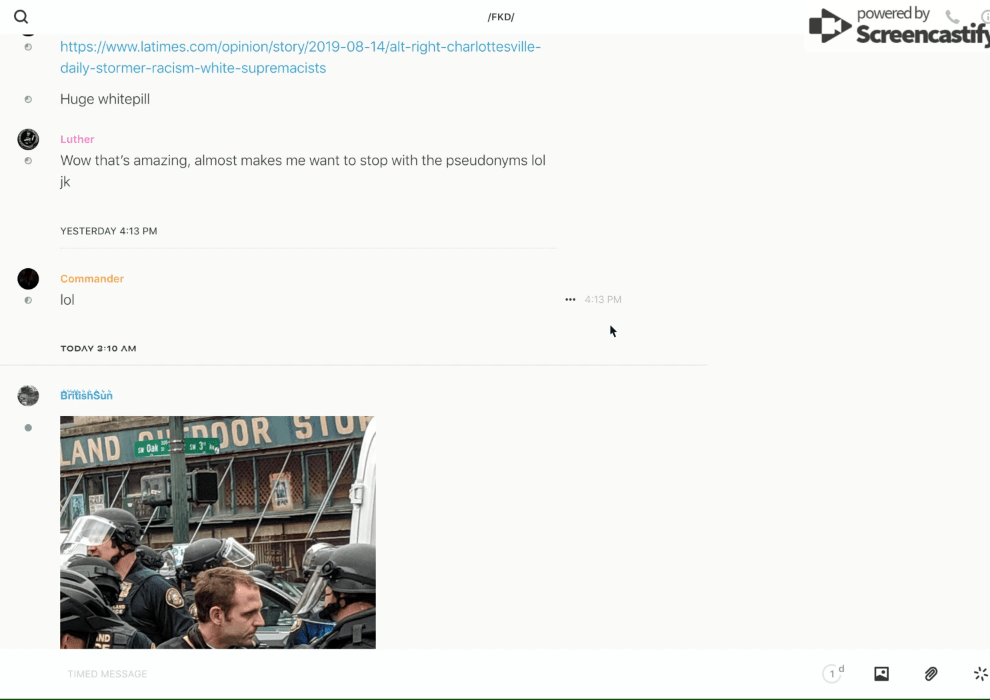The image size is (990, 700).
Task: Click BritishSun's avatar picture
Action: coord(28,396)
